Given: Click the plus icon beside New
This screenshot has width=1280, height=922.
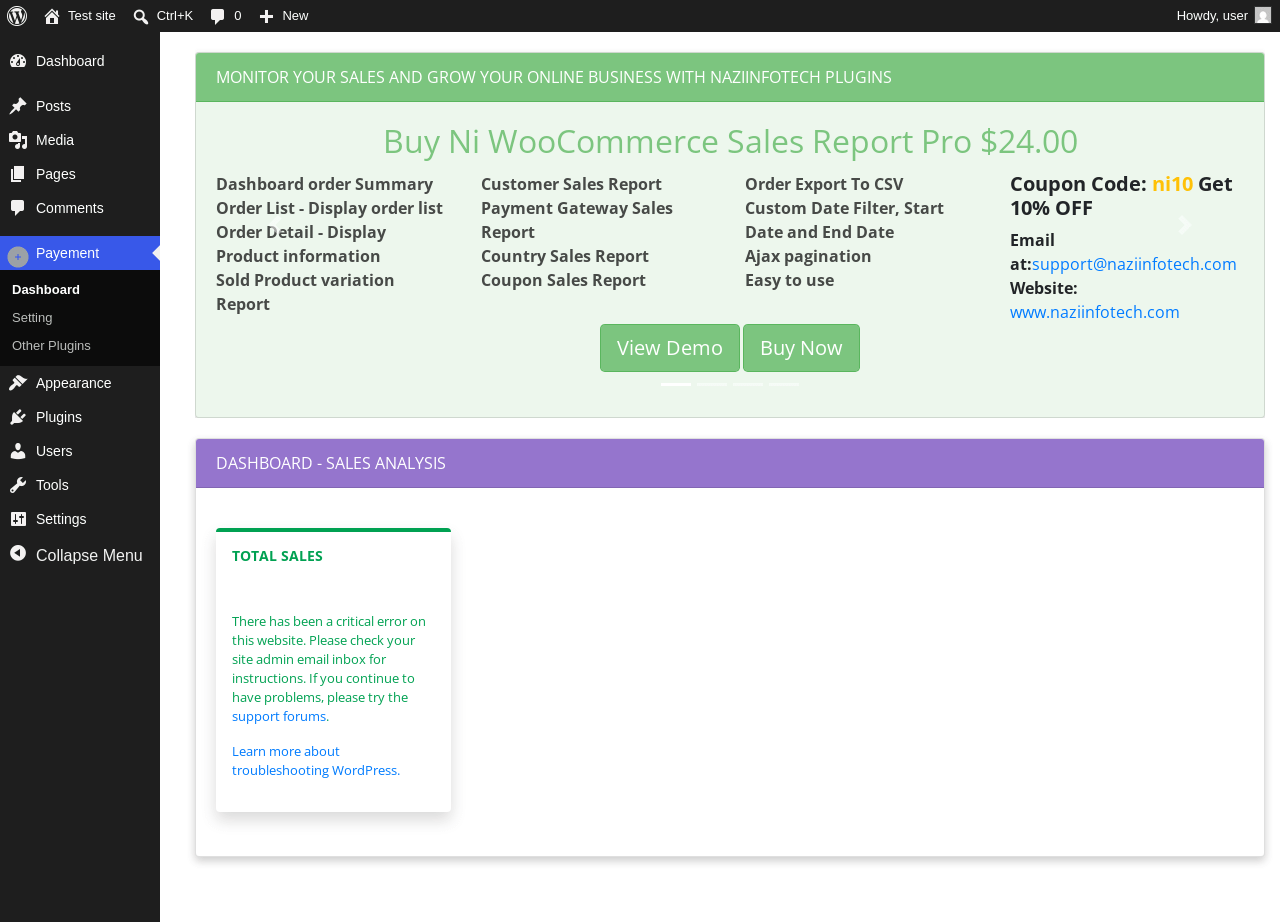Looking at the screenshot, I should [x=267, y=16].
